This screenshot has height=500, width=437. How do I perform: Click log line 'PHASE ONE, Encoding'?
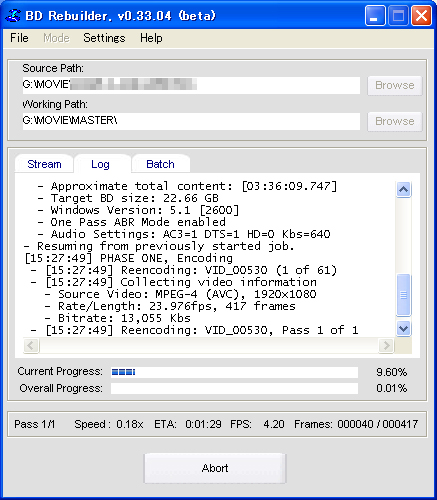[166, 258]
